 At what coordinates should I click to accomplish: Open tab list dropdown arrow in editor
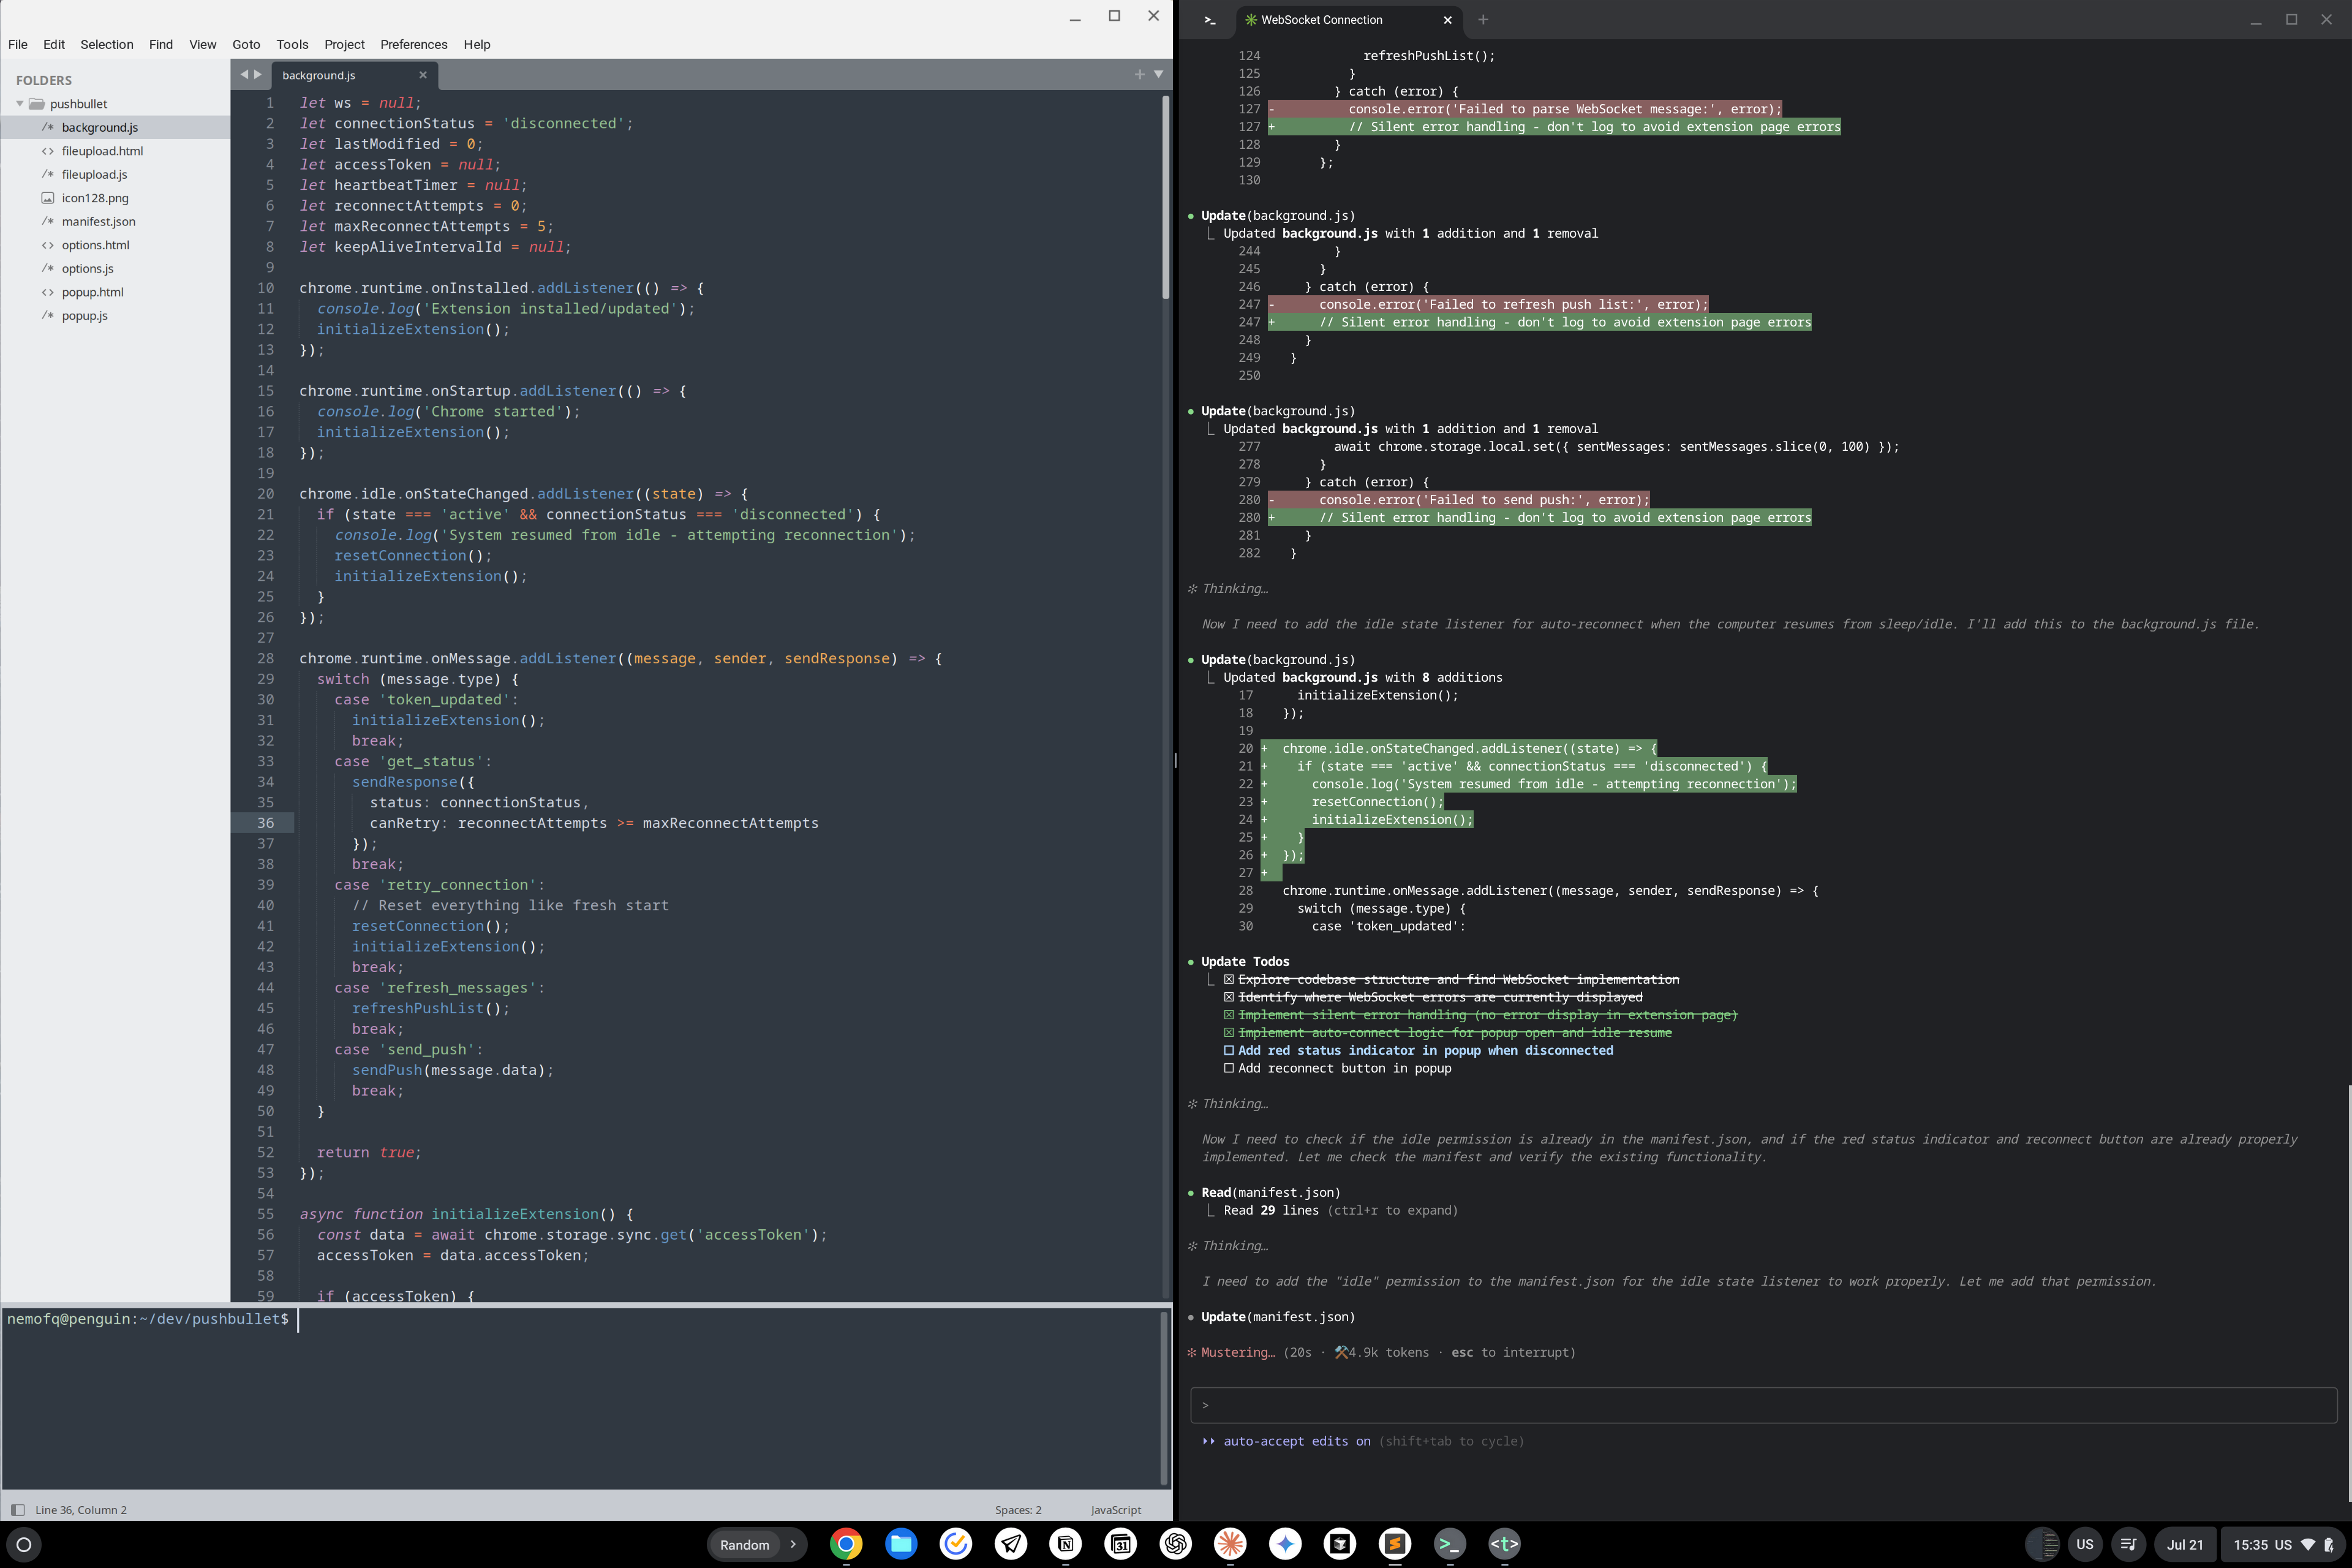click(1159, 74)
